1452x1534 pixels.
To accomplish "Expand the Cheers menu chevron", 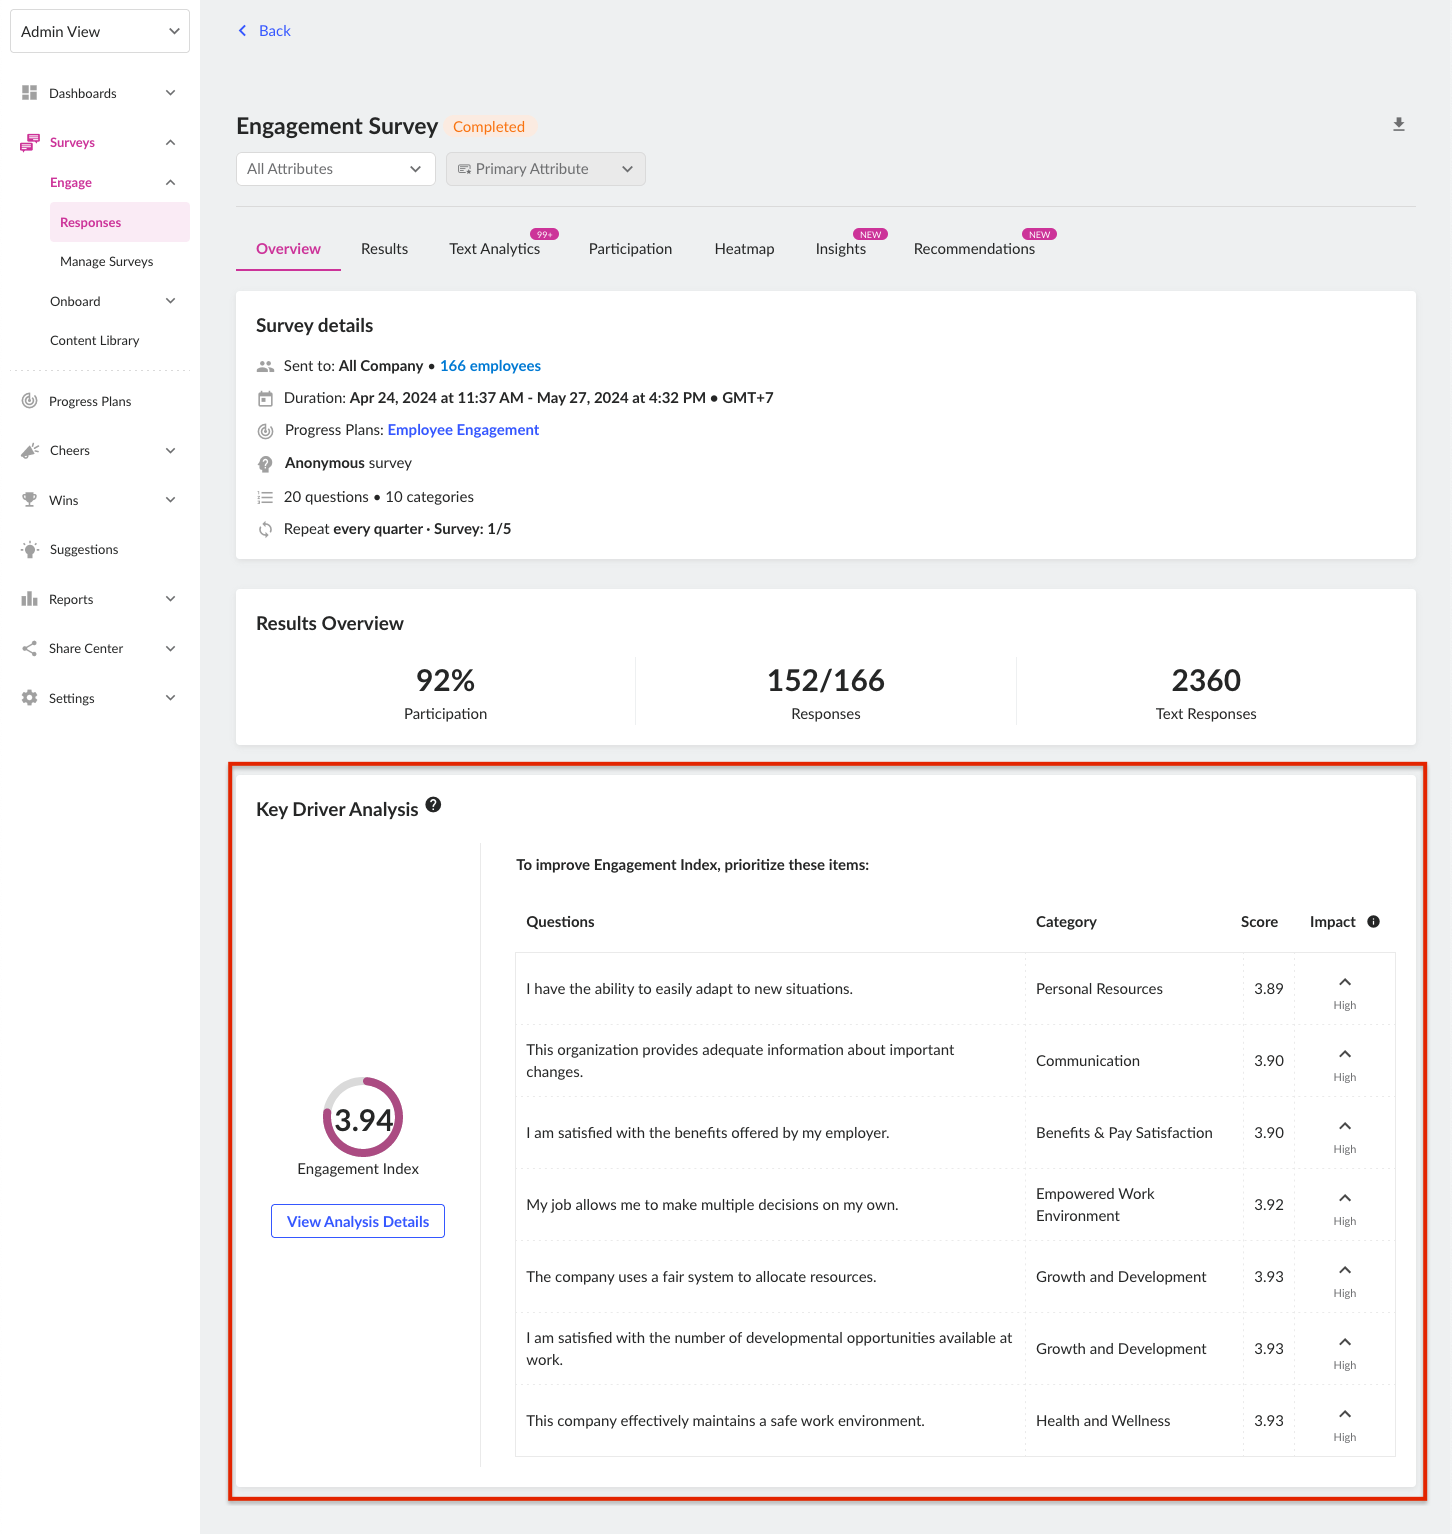I will (170, 451).
